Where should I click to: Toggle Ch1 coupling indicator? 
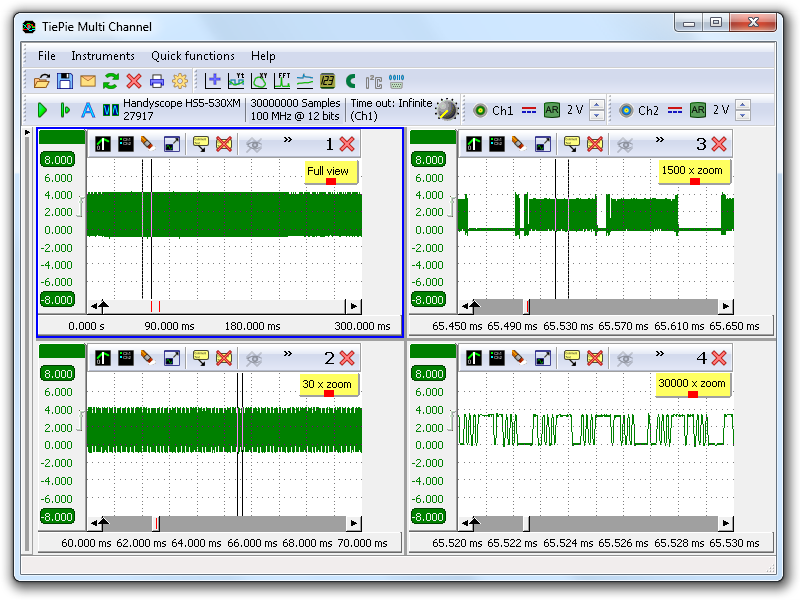point(529,110)
